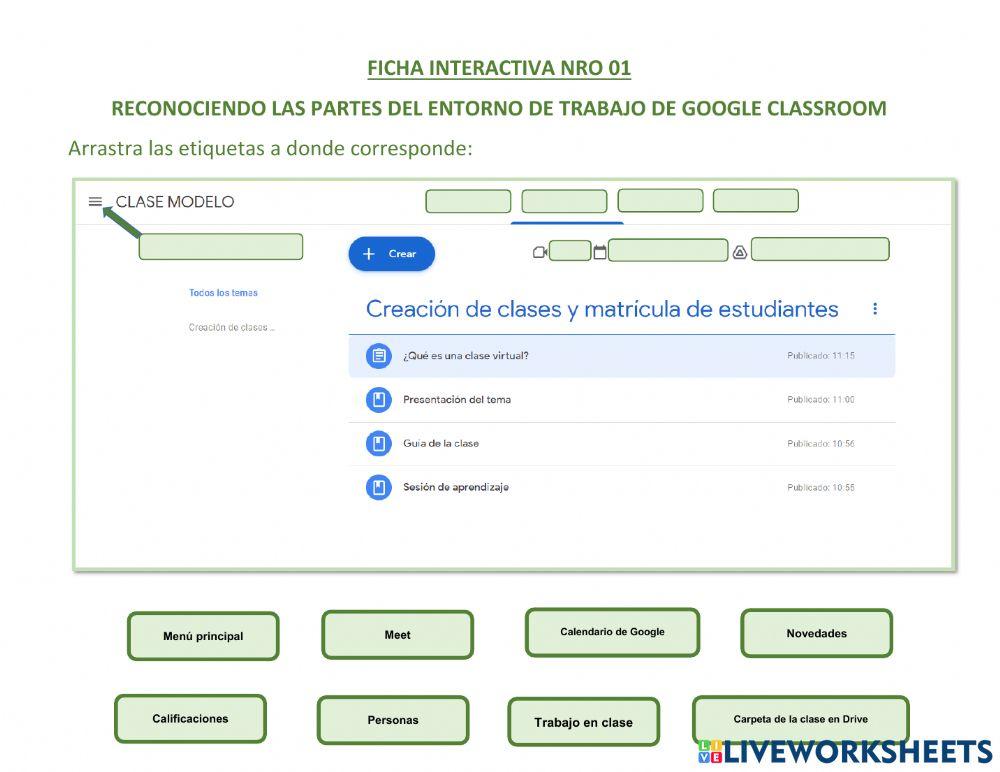Select Todos los temas in sidebar
Image resolution: width=1000 pixels, height=772 pixels.
[223, 293]
